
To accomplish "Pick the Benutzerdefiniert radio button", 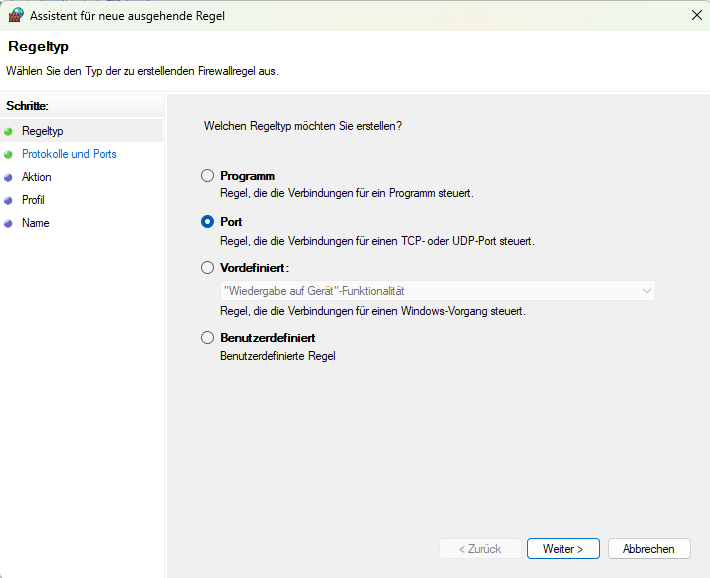I will click(208, 338).
